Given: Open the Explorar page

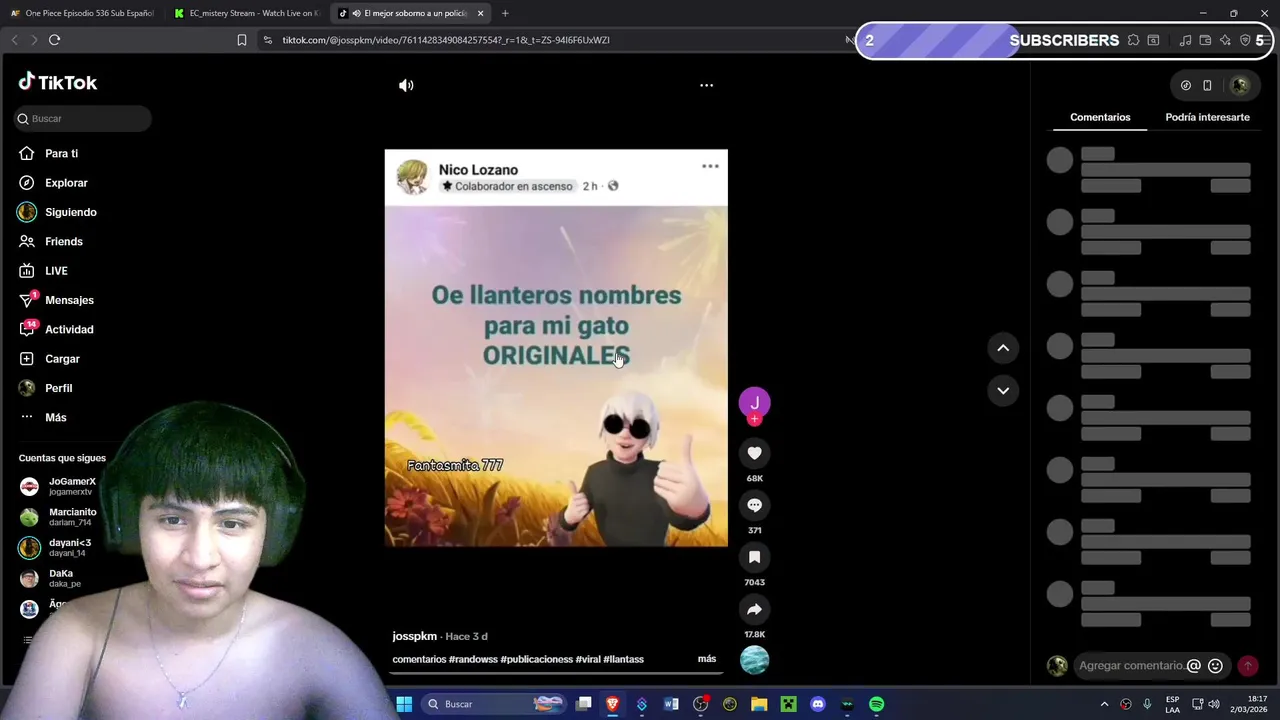Looking at the screenshot, I should pyautogui.click(x=66, y=183).
